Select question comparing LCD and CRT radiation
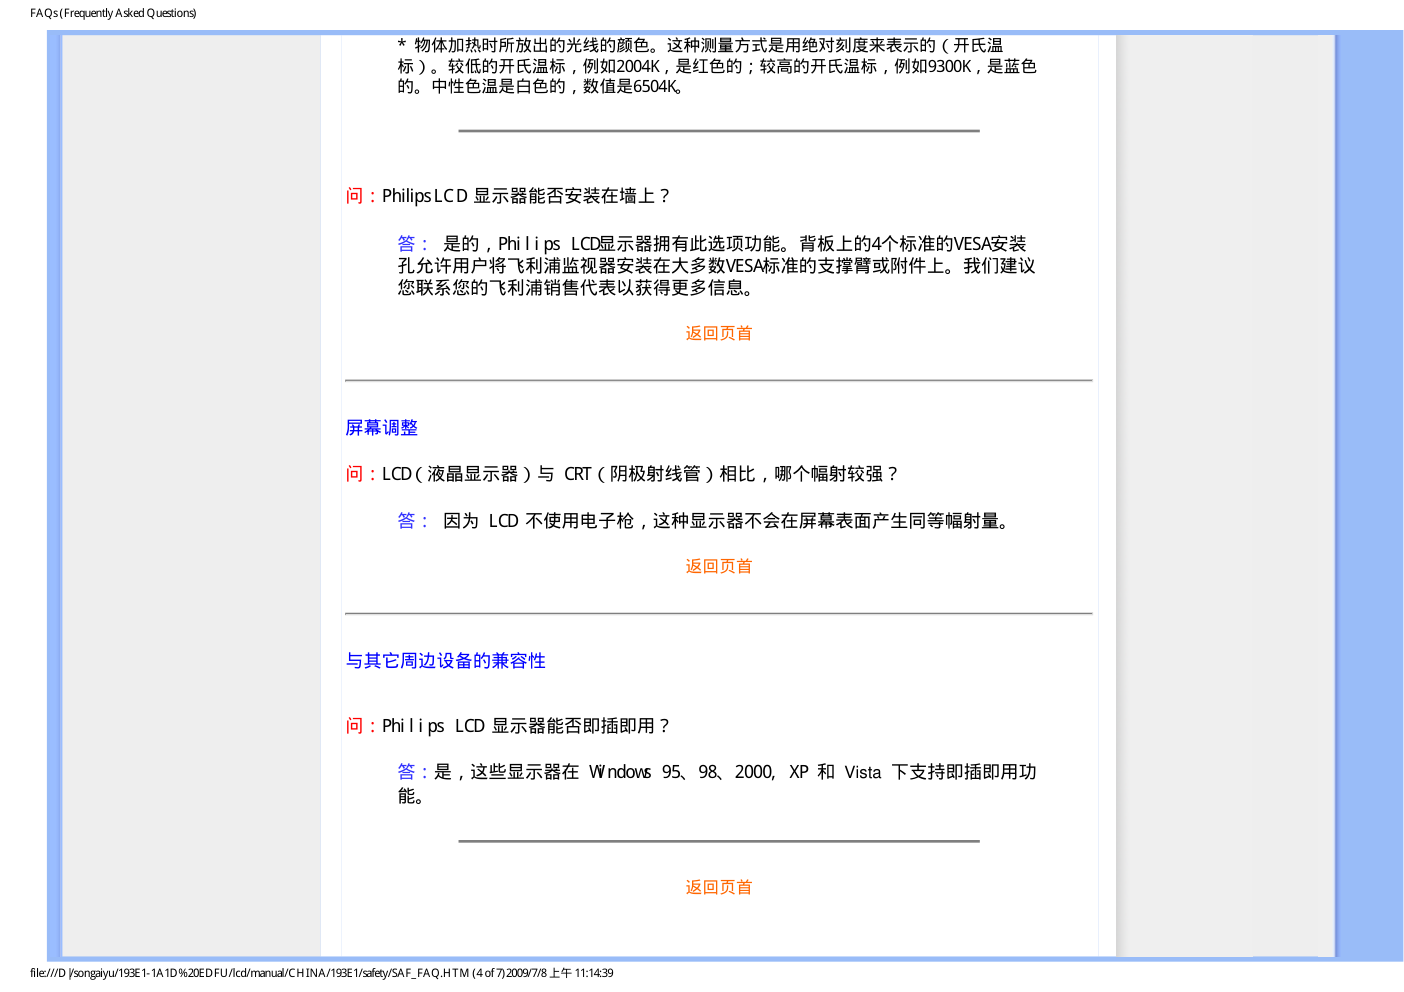 (x=622, y=474)
